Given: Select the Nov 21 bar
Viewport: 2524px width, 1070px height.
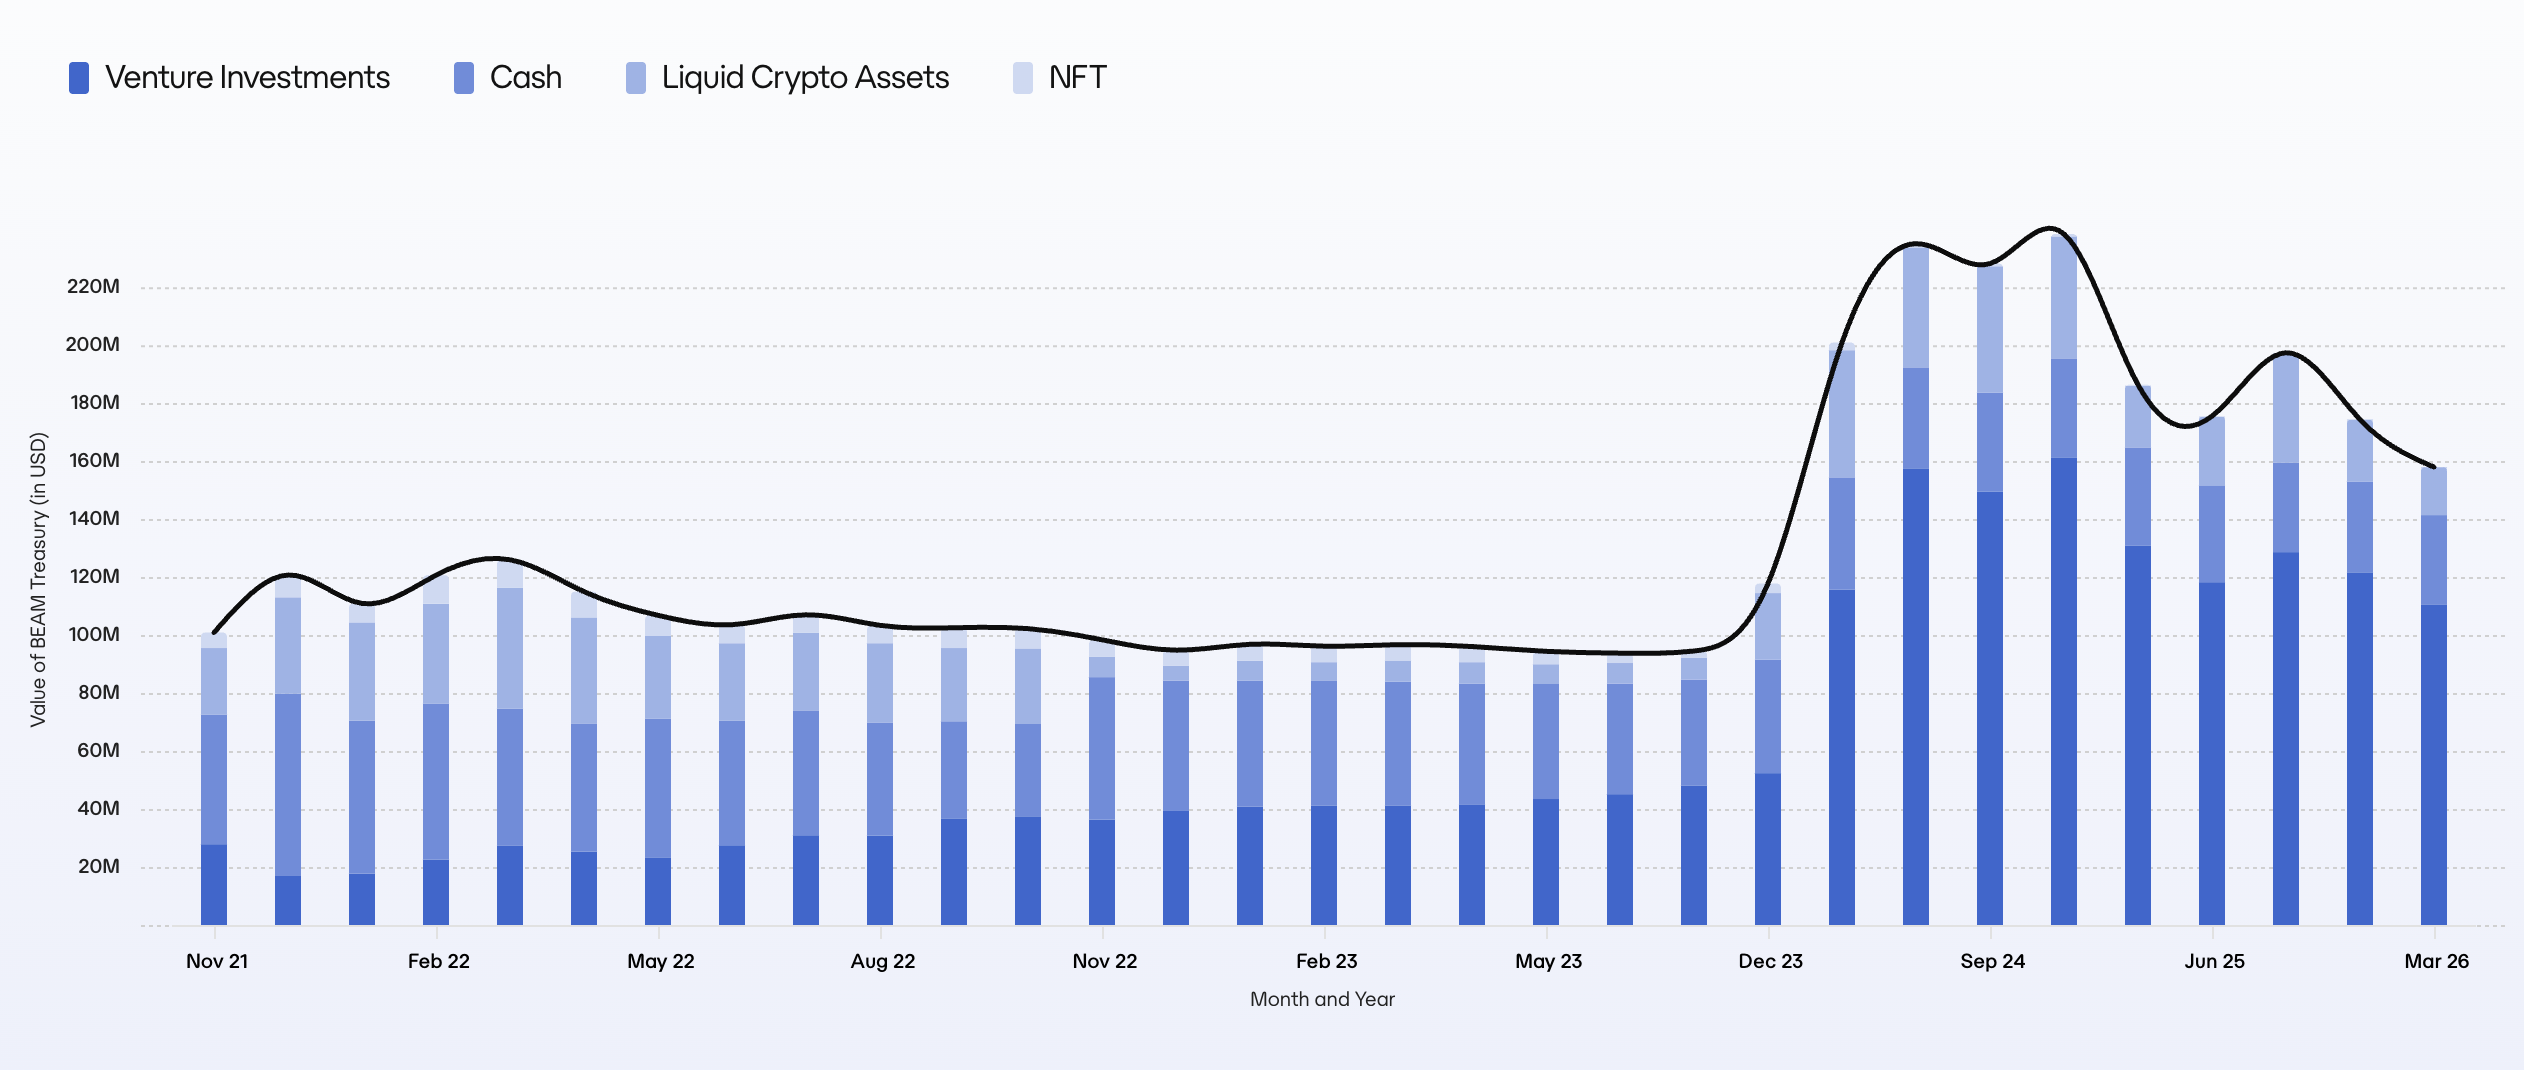Looking at the screenshot, I should point(214,779).
